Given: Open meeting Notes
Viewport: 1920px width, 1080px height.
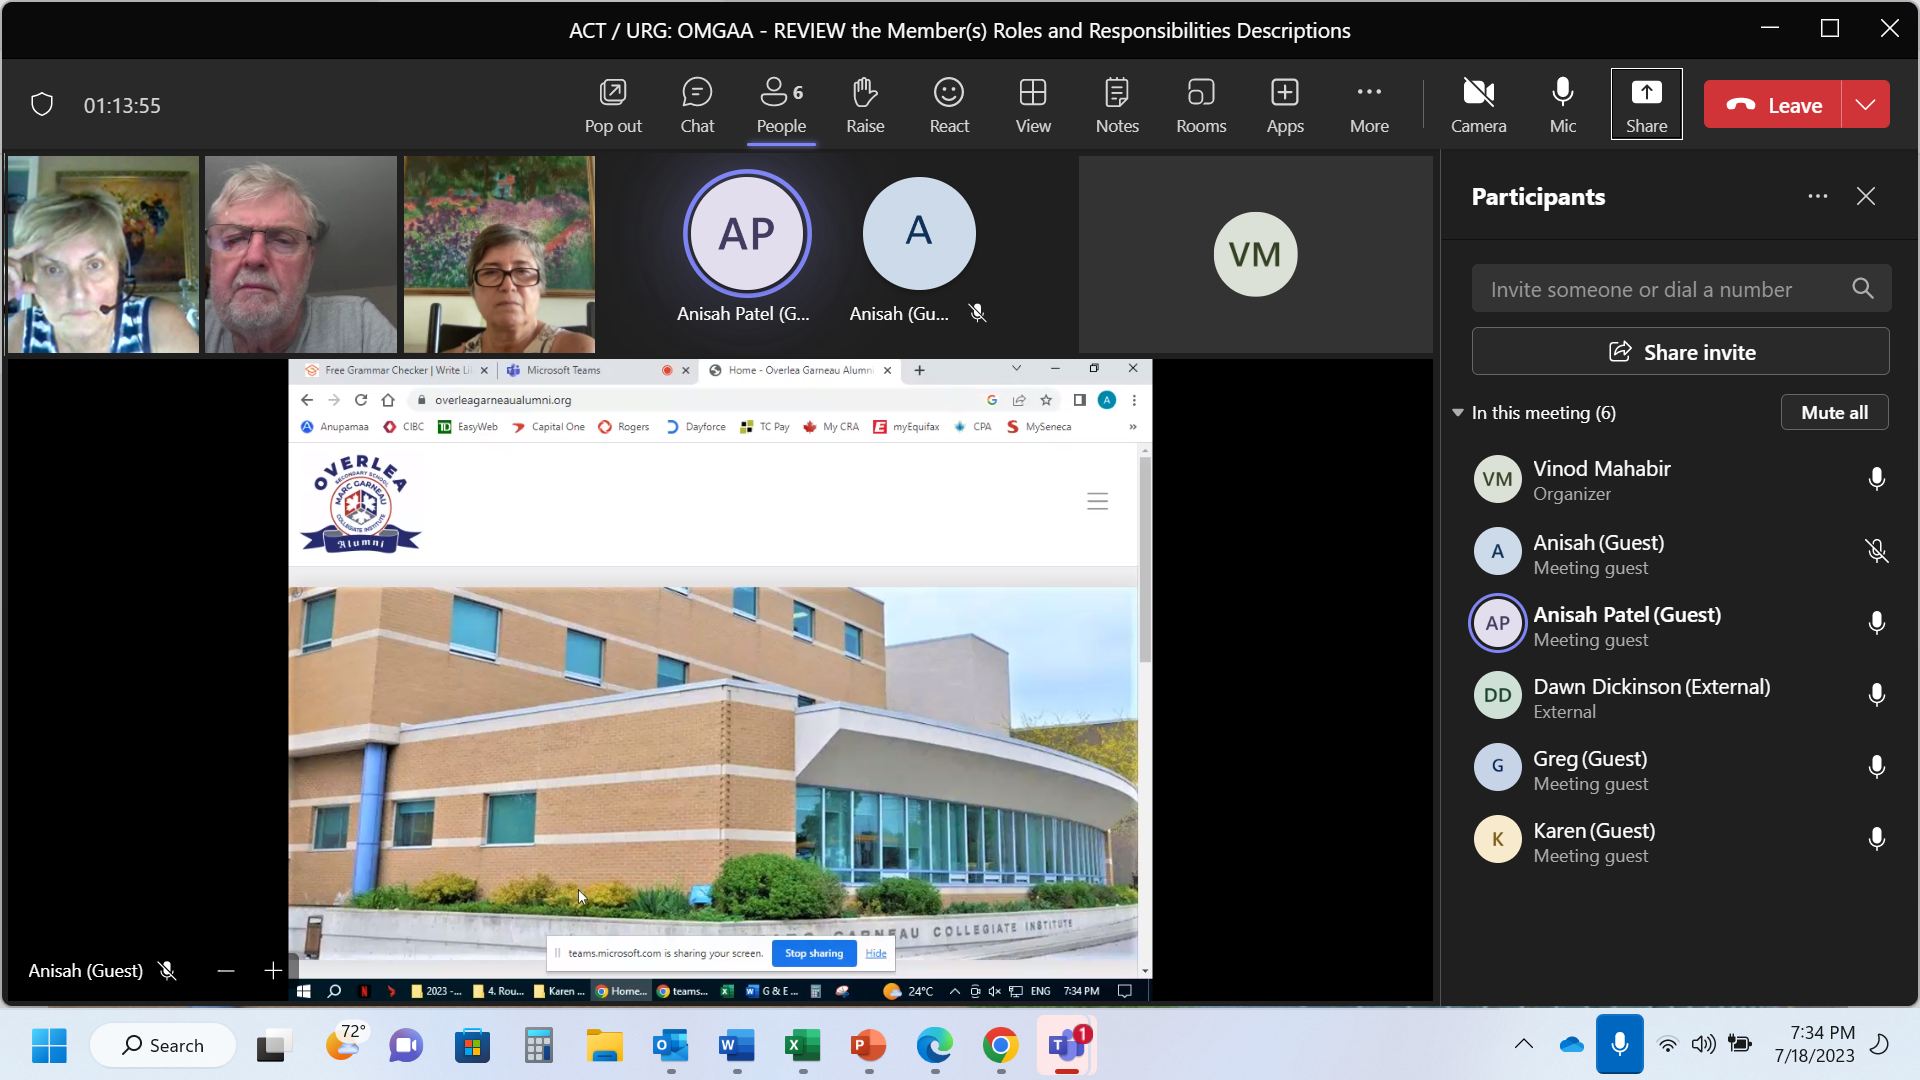Looking at the screenshot, I should (1117, 105).
